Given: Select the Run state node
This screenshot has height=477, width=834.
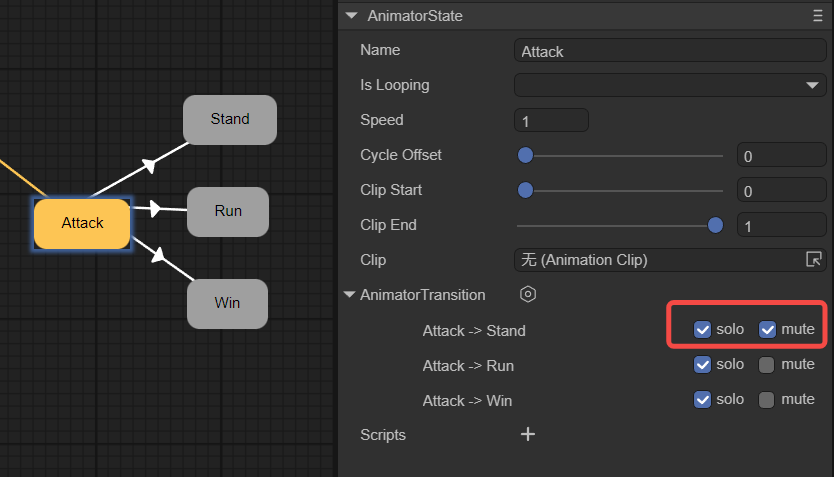Looking at the screenshot, I should (228, 211).
